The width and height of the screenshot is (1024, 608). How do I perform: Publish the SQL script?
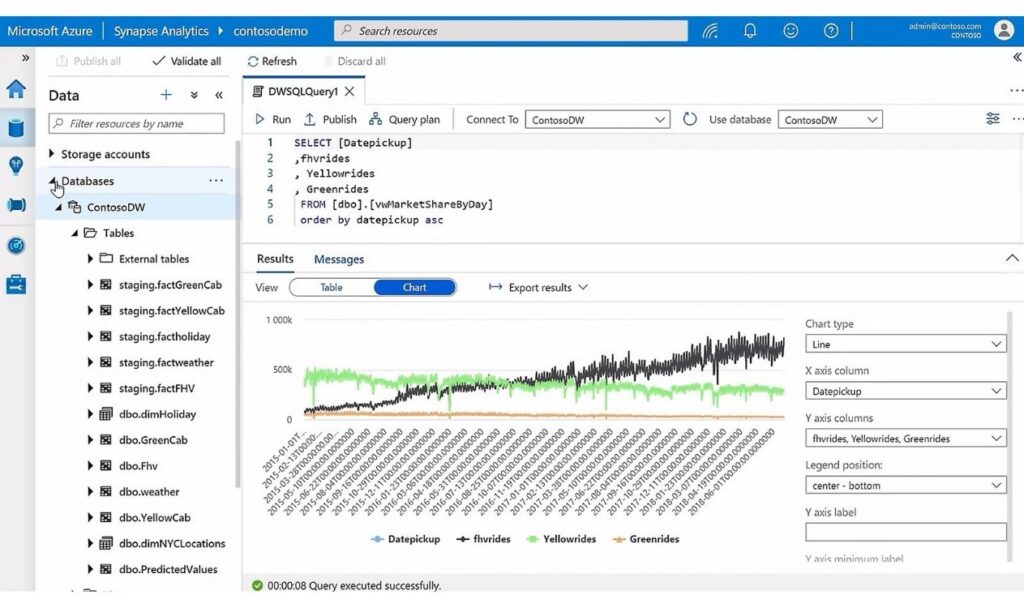(330, 120)
